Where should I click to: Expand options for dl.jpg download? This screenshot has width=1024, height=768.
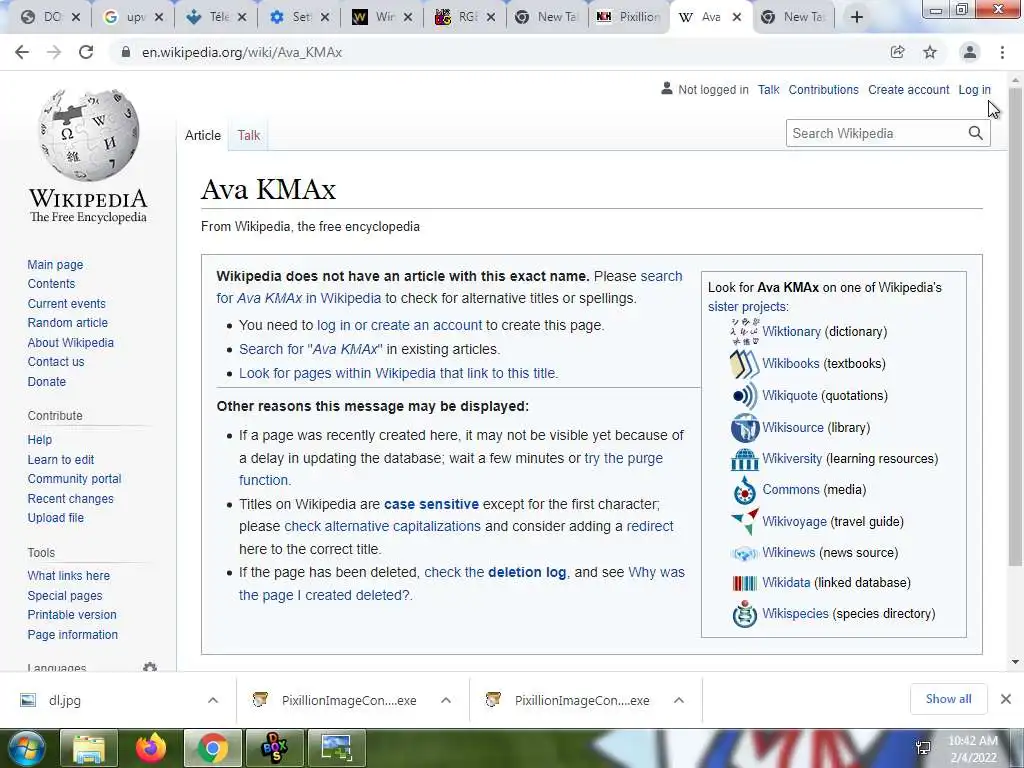point(213,700)
